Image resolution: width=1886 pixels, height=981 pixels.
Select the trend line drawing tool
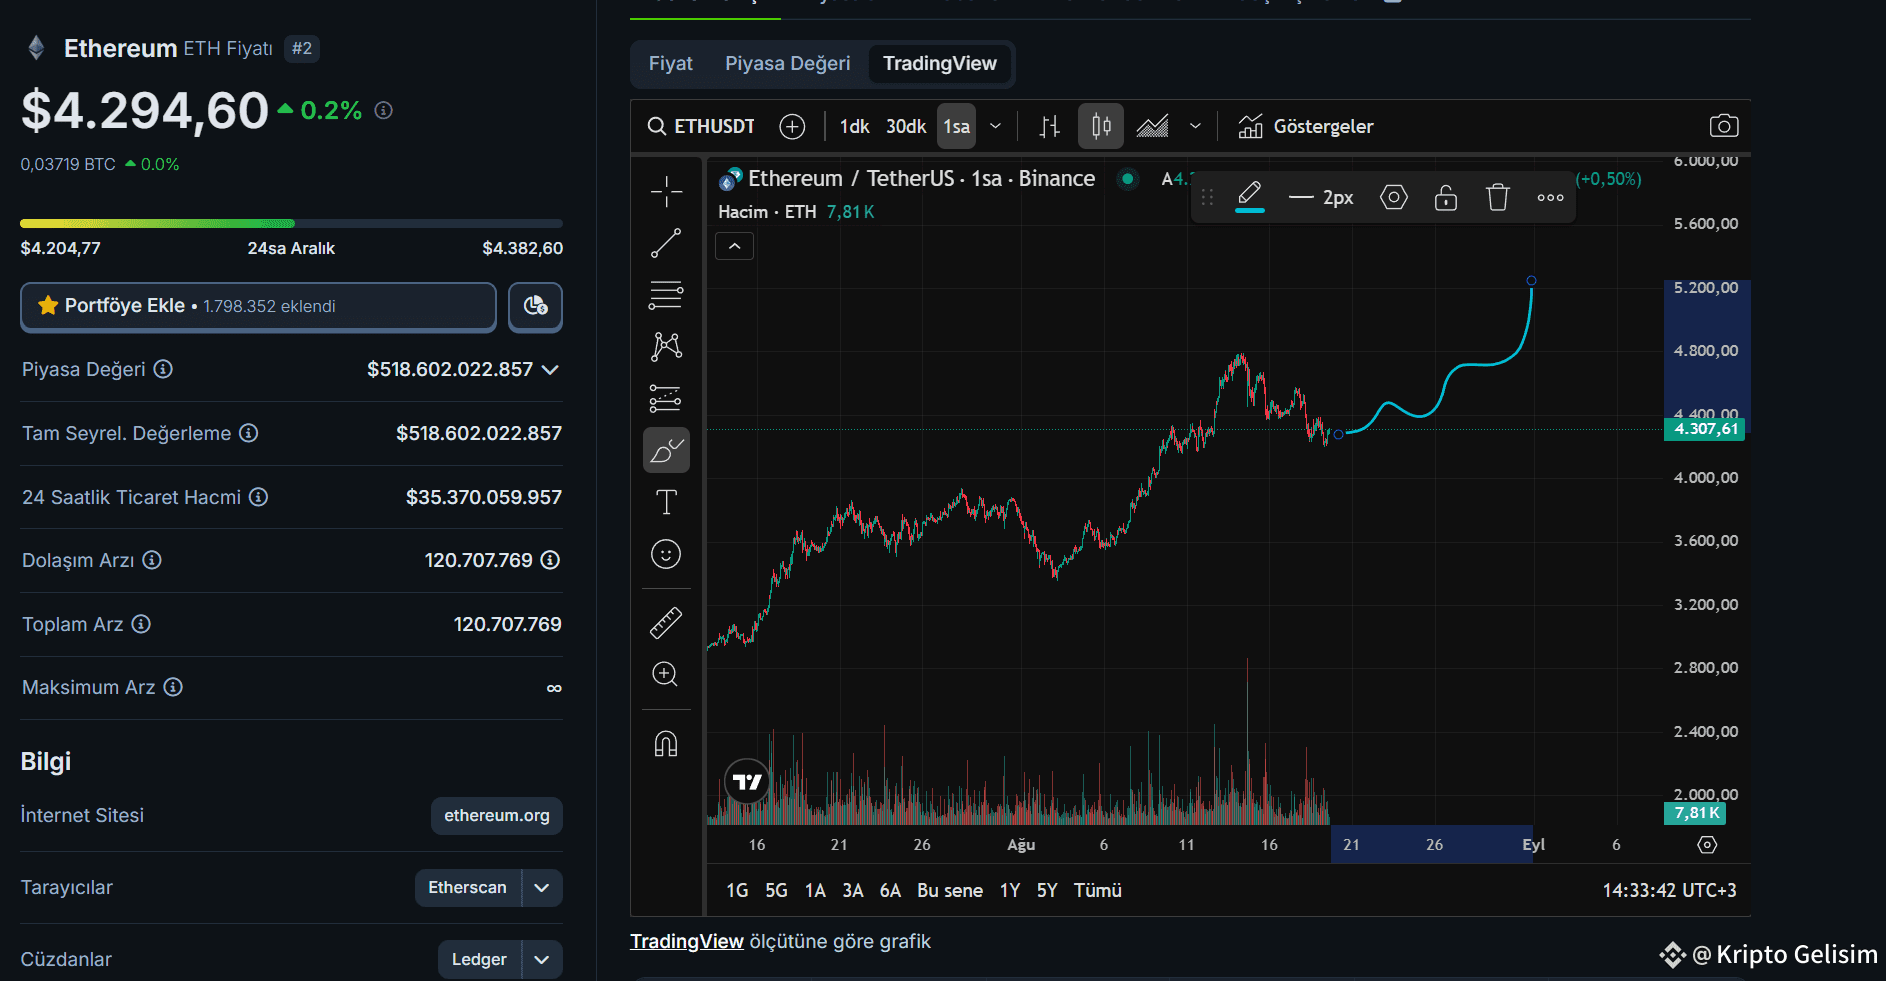(x=666, y=243)
